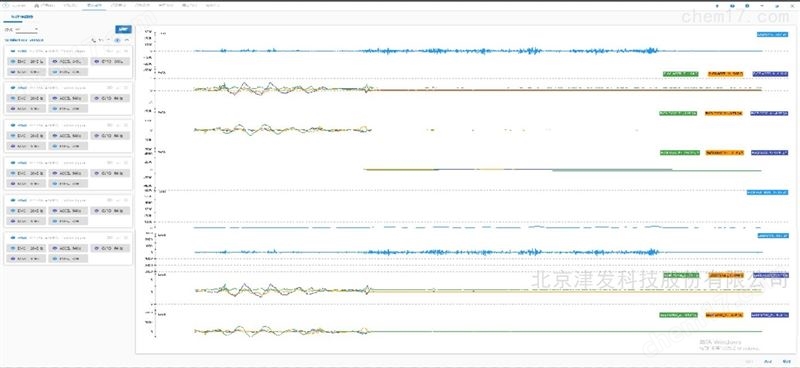This screenshot has height=368, width=800.
Task: Click the first header icon of the second sensor card
Action: 109,87
